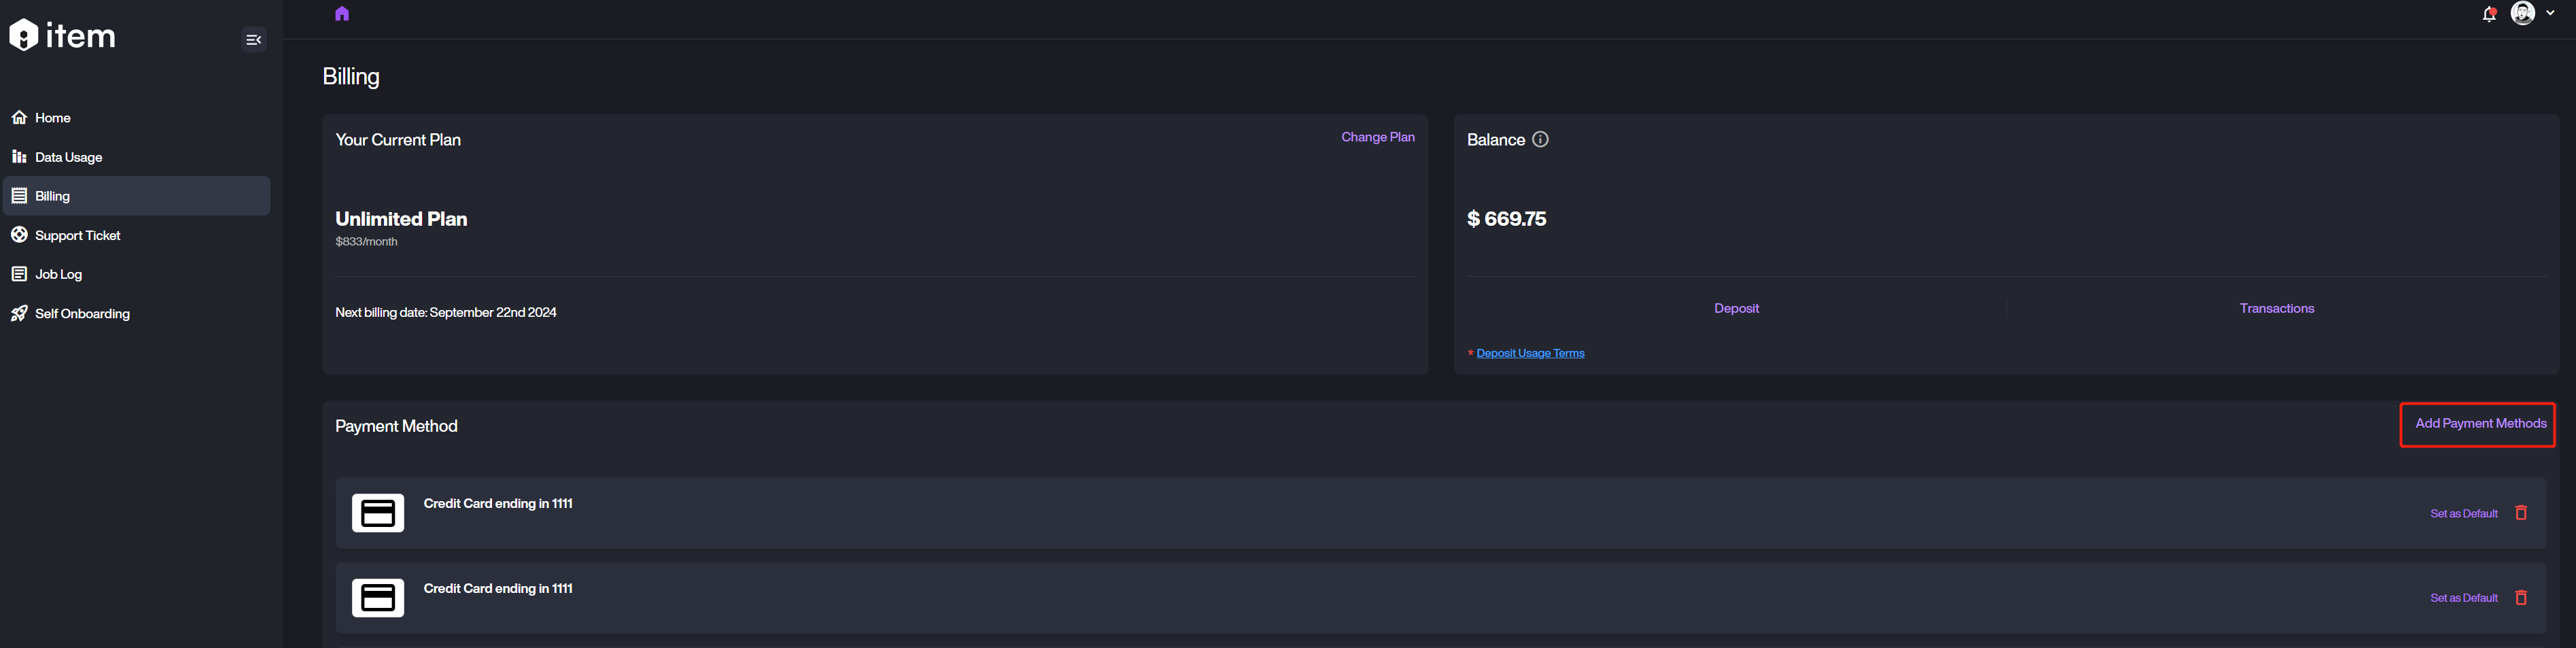2576x648 pixels.
Task: View Transactions from the Balance card
Action: click(x=2276, y=308)
